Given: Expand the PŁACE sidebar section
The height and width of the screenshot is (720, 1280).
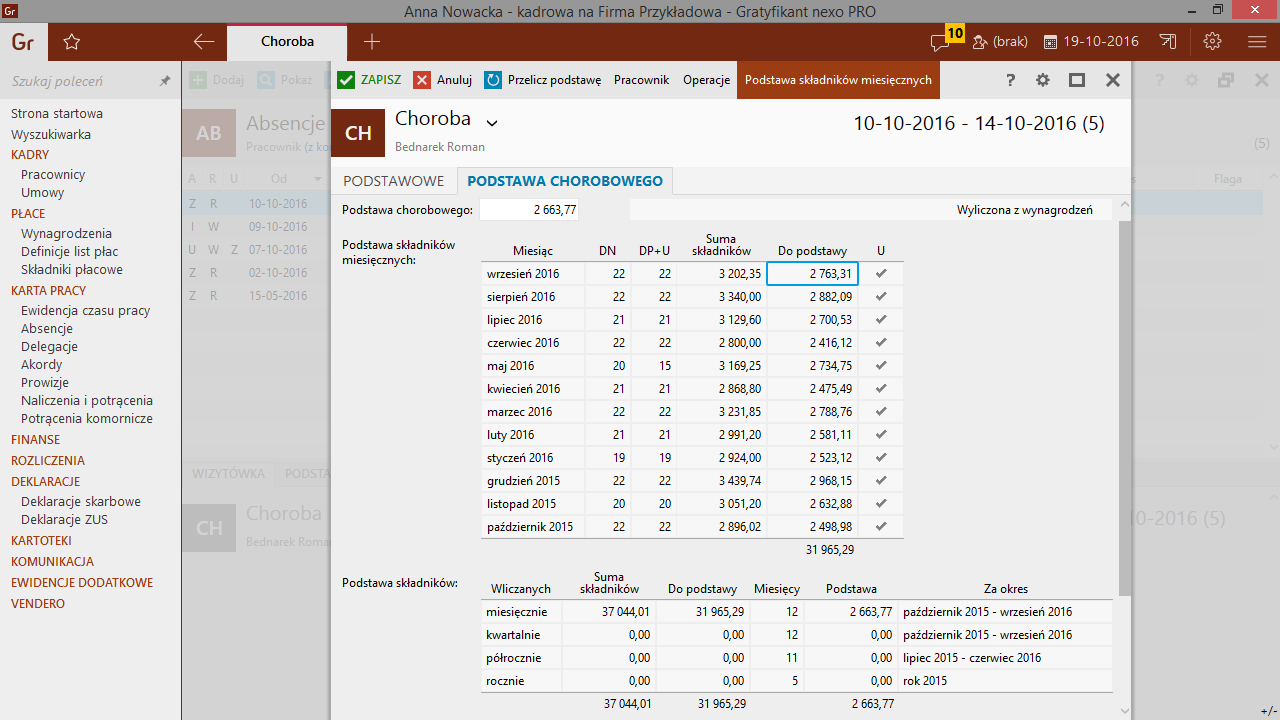Looking at the screenshot, I should (28, 213).
